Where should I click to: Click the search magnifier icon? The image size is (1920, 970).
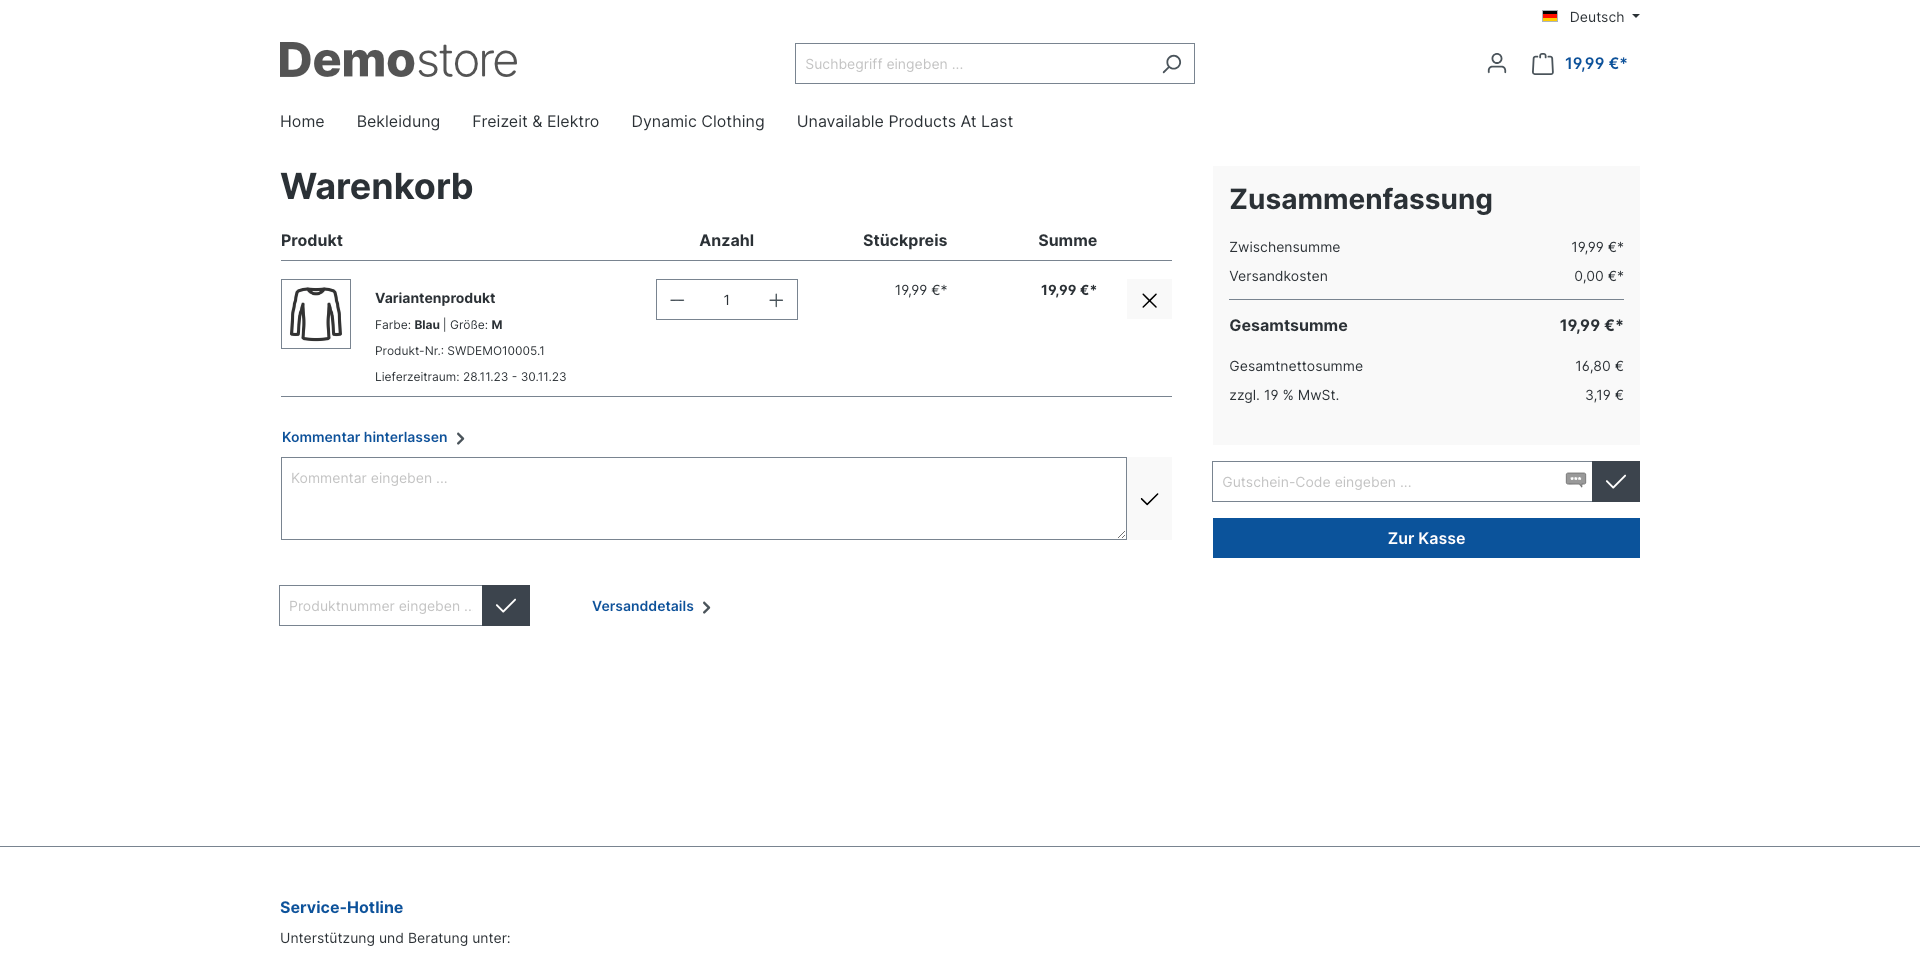click(x=1171, y=64)
